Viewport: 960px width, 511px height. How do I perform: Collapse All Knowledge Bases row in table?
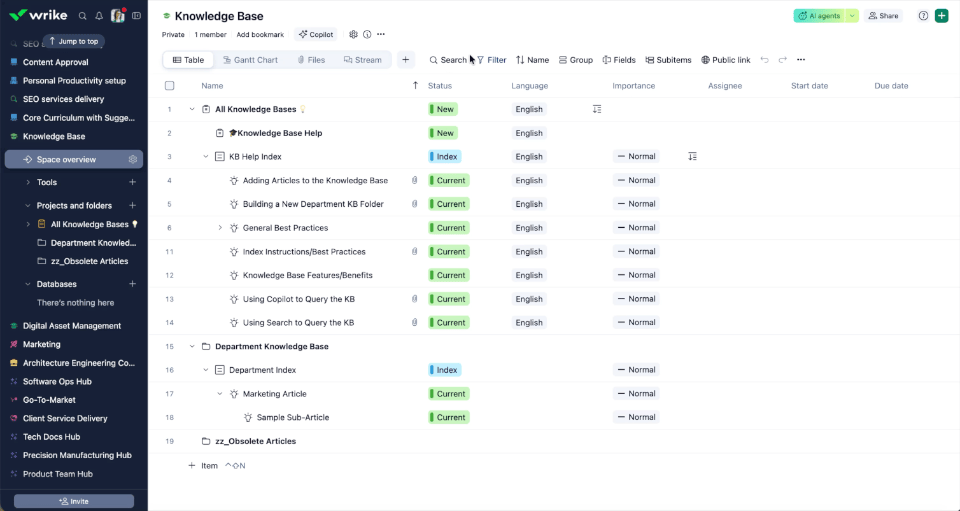point(192,110)
